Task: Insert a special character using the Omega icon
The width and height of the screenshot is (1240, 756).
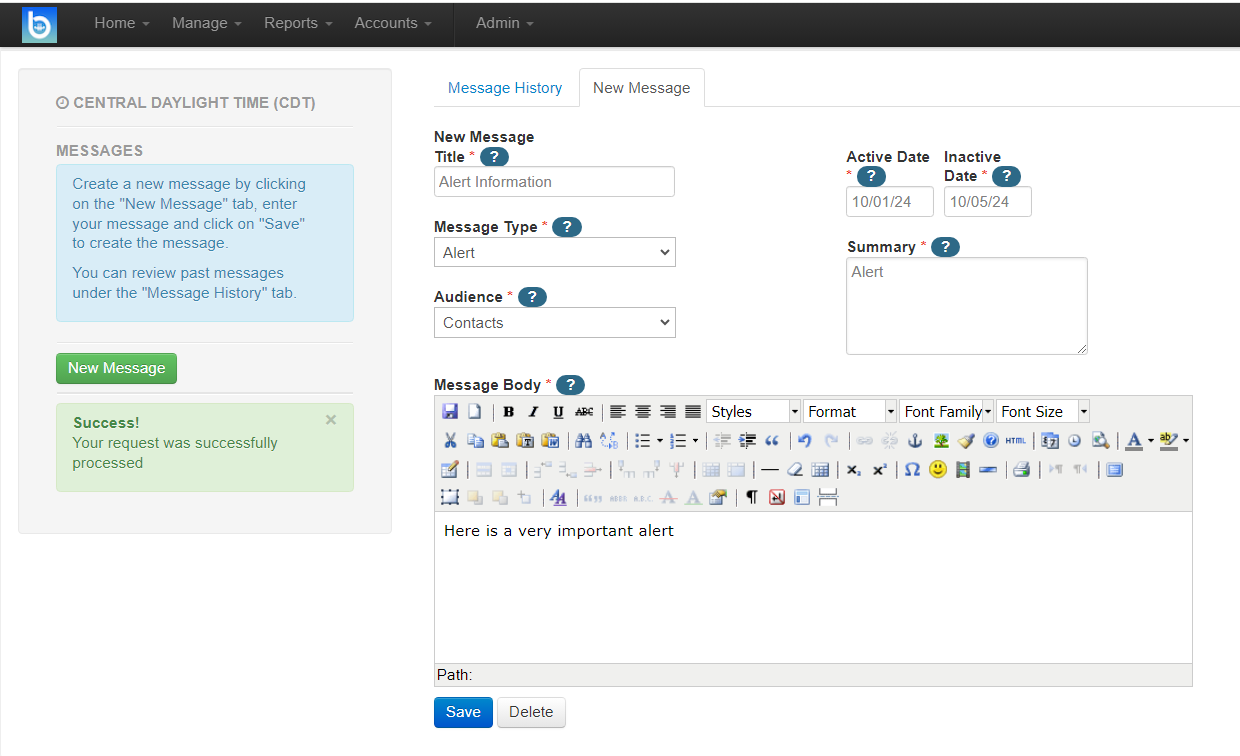Action: click(912, 470)
